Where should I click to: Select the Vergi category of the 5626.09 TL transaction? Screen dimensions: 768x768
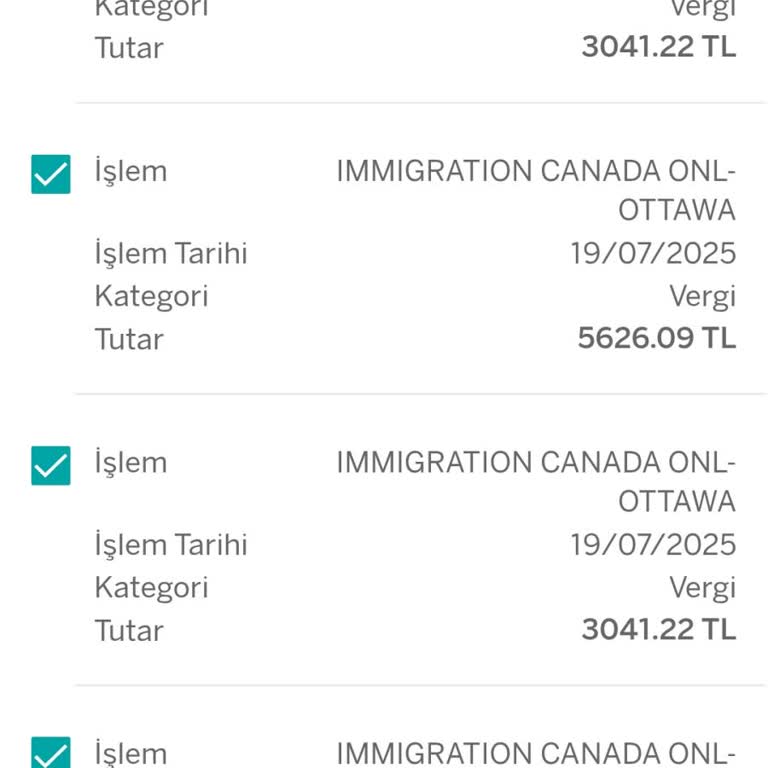click(x=702, y=296)
